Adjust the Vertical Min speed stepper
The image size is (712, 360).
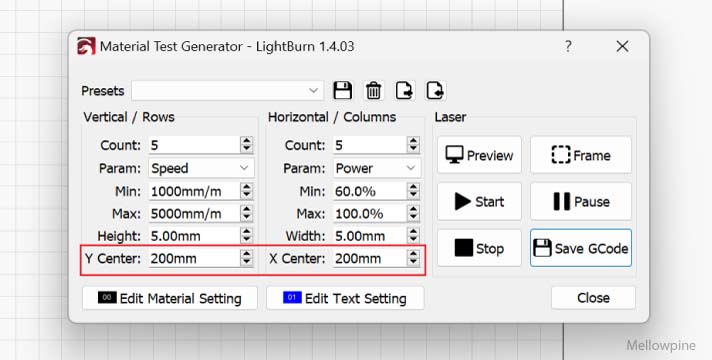[x=247, y=191]
